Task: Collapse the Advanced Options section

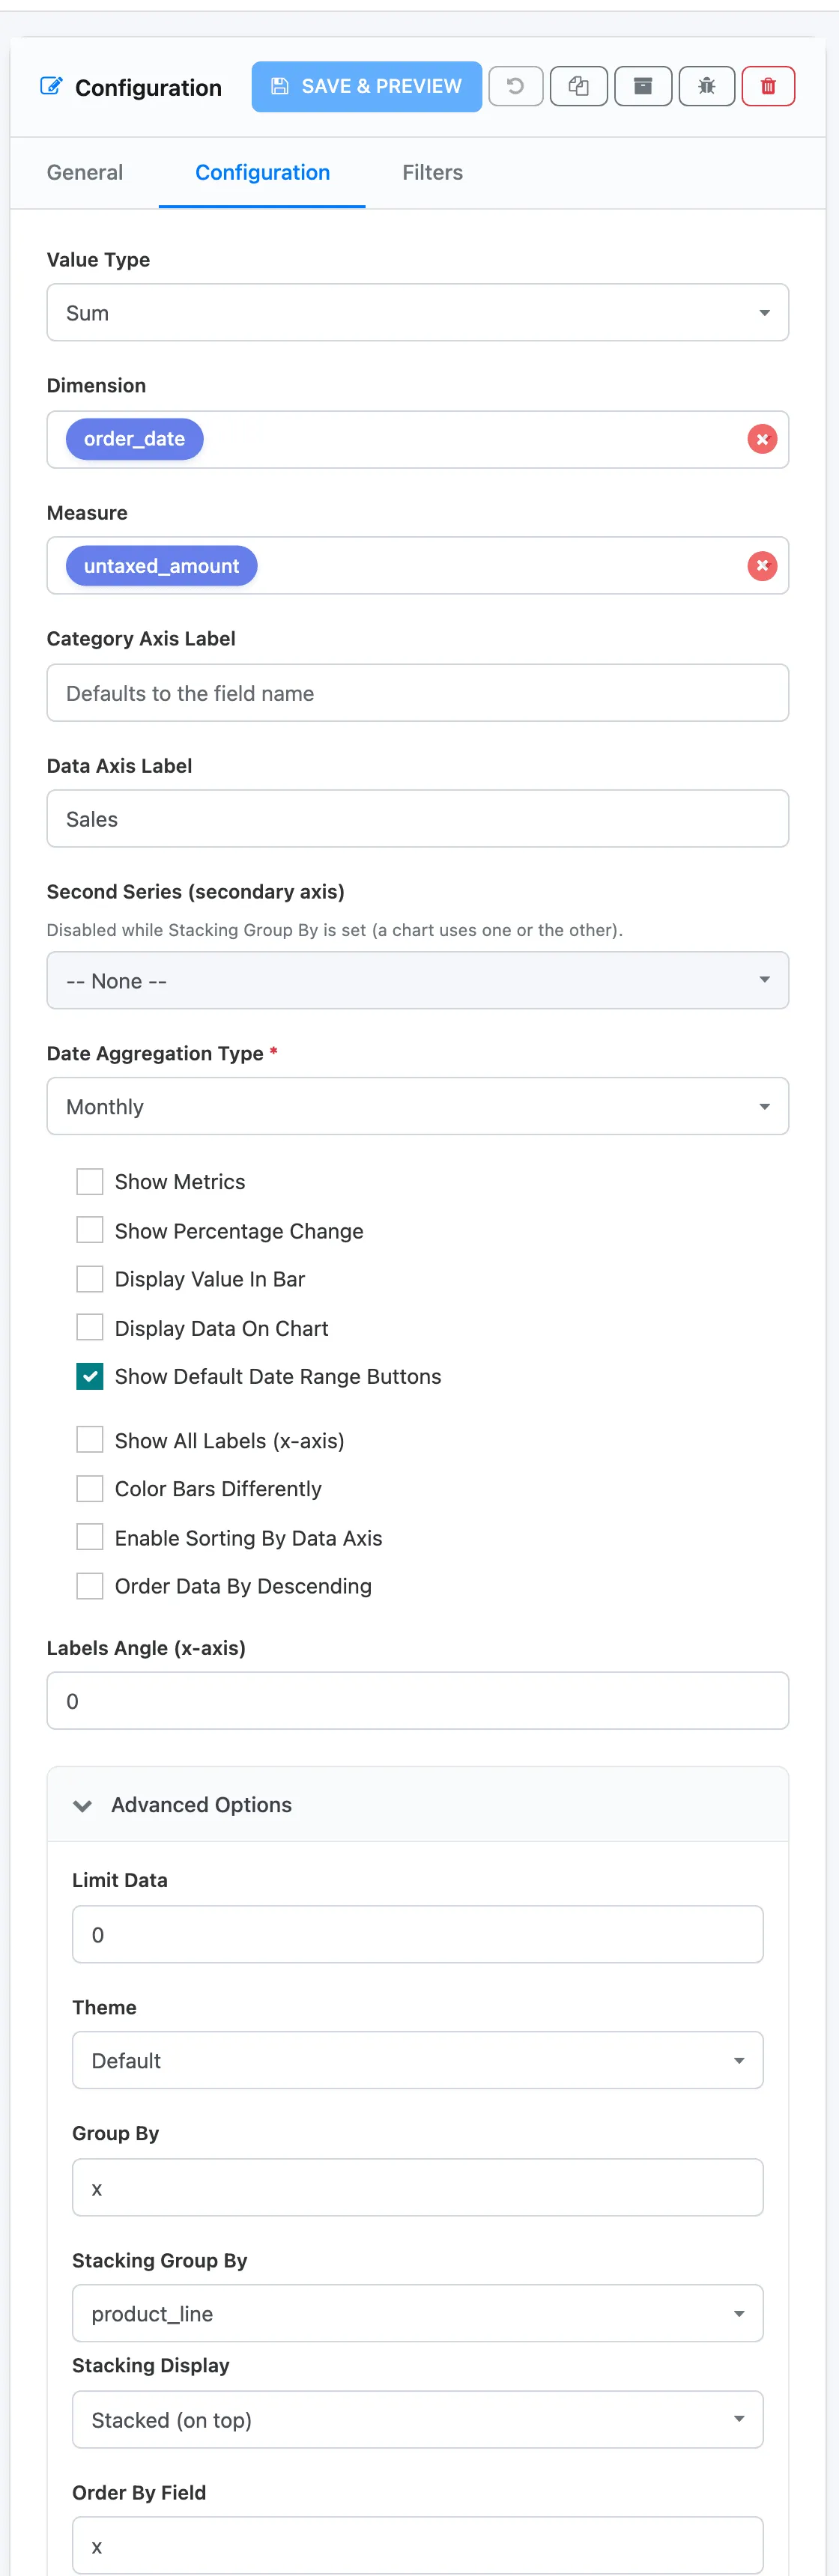Action: tap(418, 1805)
